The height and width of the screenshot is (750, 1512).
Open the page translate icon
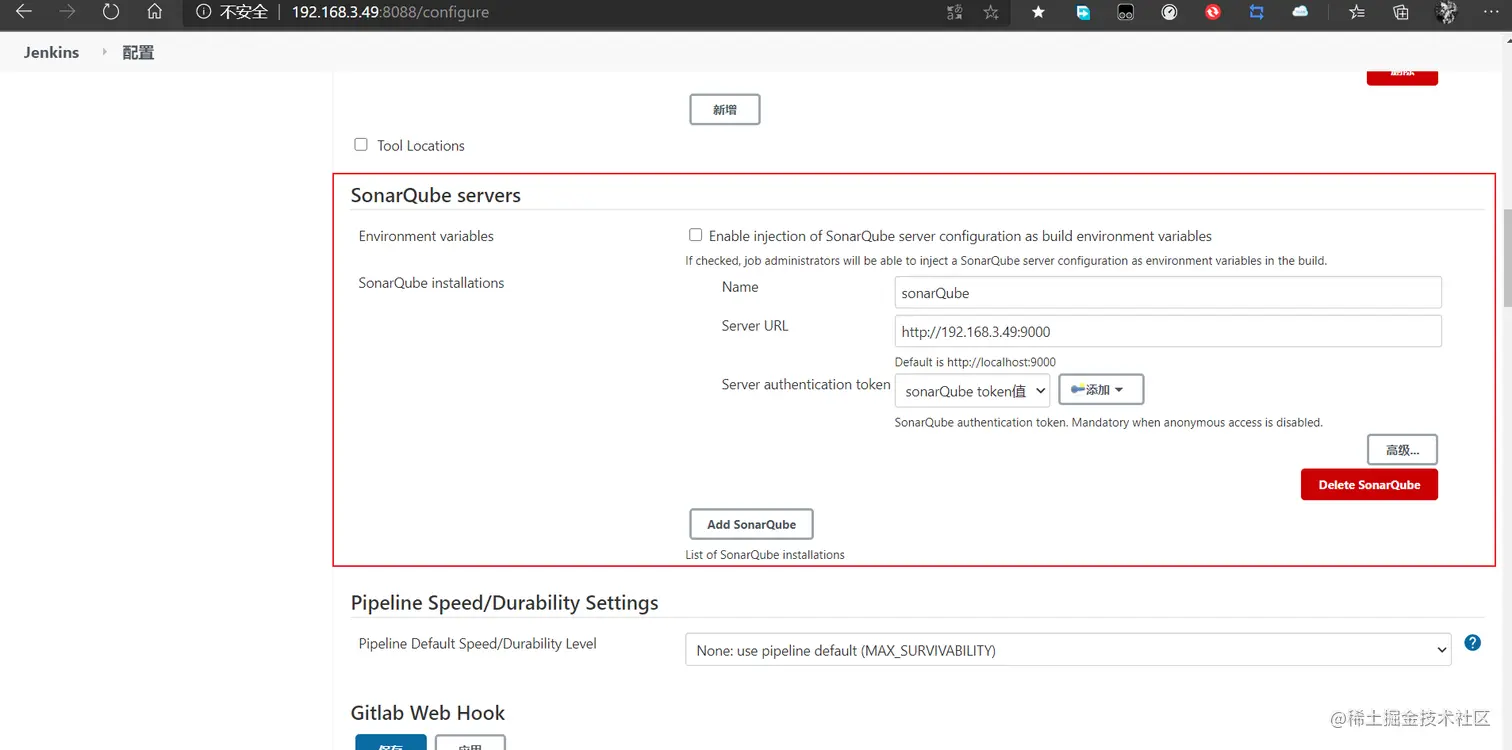(x=954, y=12)
